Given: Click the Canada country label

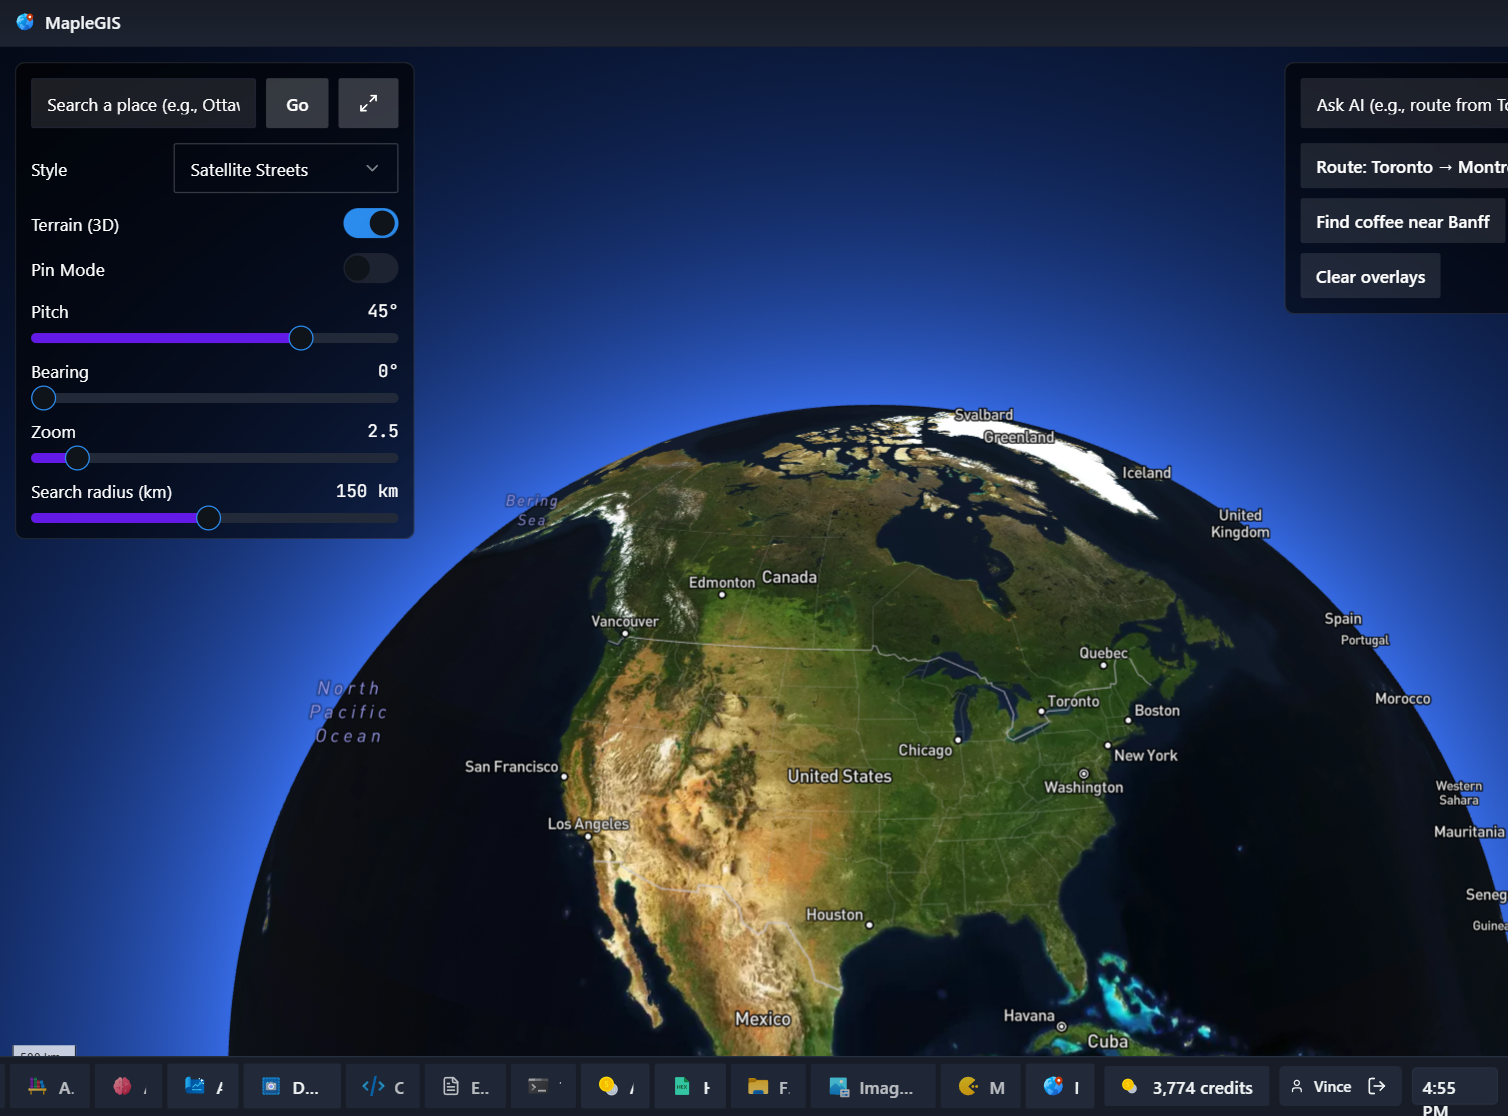Looking at the screenshot, I should (789, 577).
